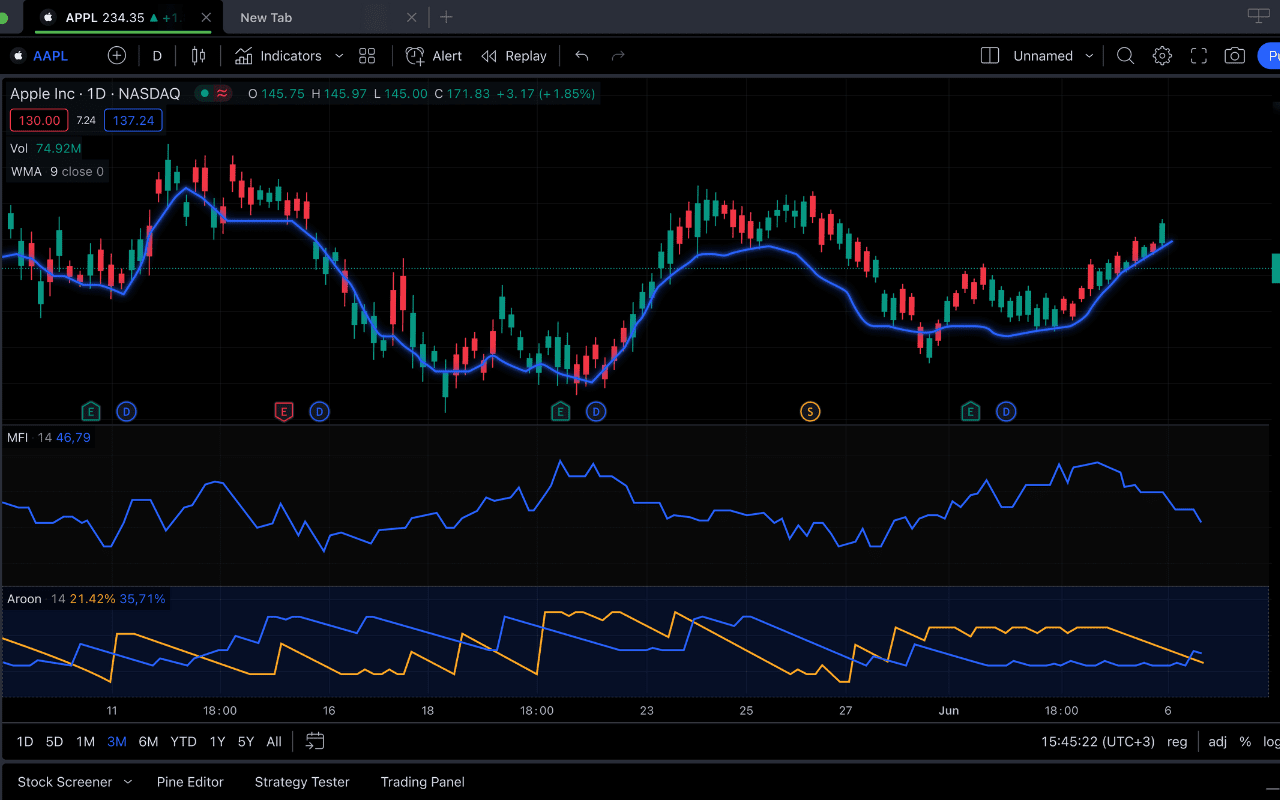1280x800 pixels.
Task: Select the YTD time range
Action: 183,741
